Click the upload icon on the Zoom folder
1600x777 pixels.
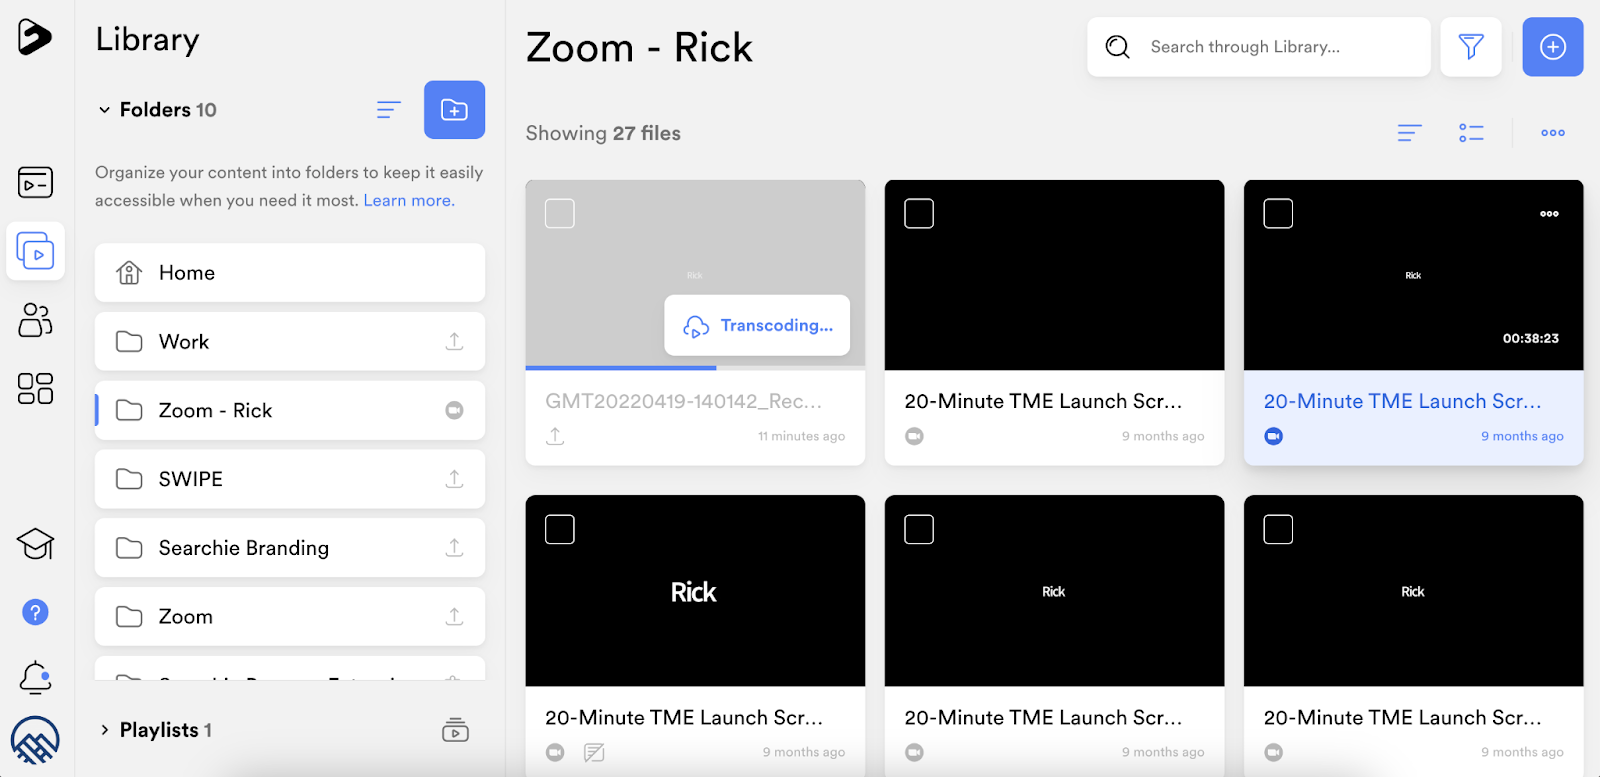click(x=454, y=616)
